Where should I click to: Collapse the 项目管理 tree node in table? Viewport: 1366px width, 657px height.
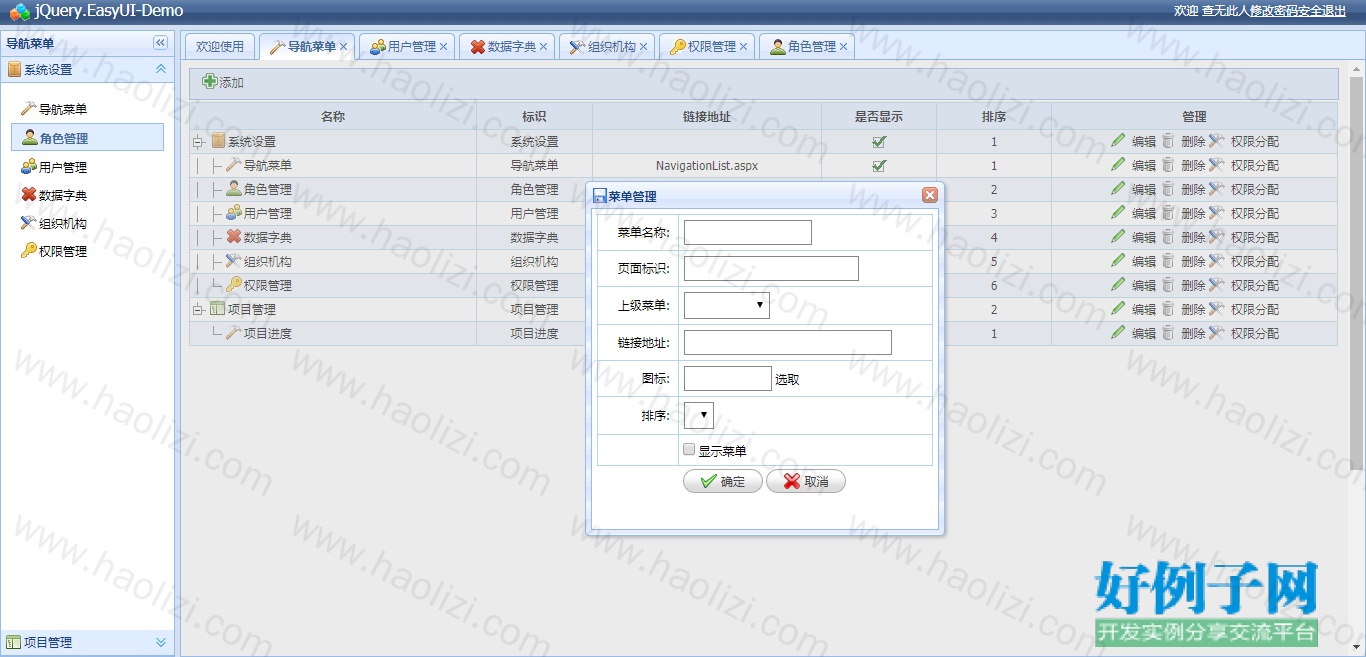coord(199,310)
